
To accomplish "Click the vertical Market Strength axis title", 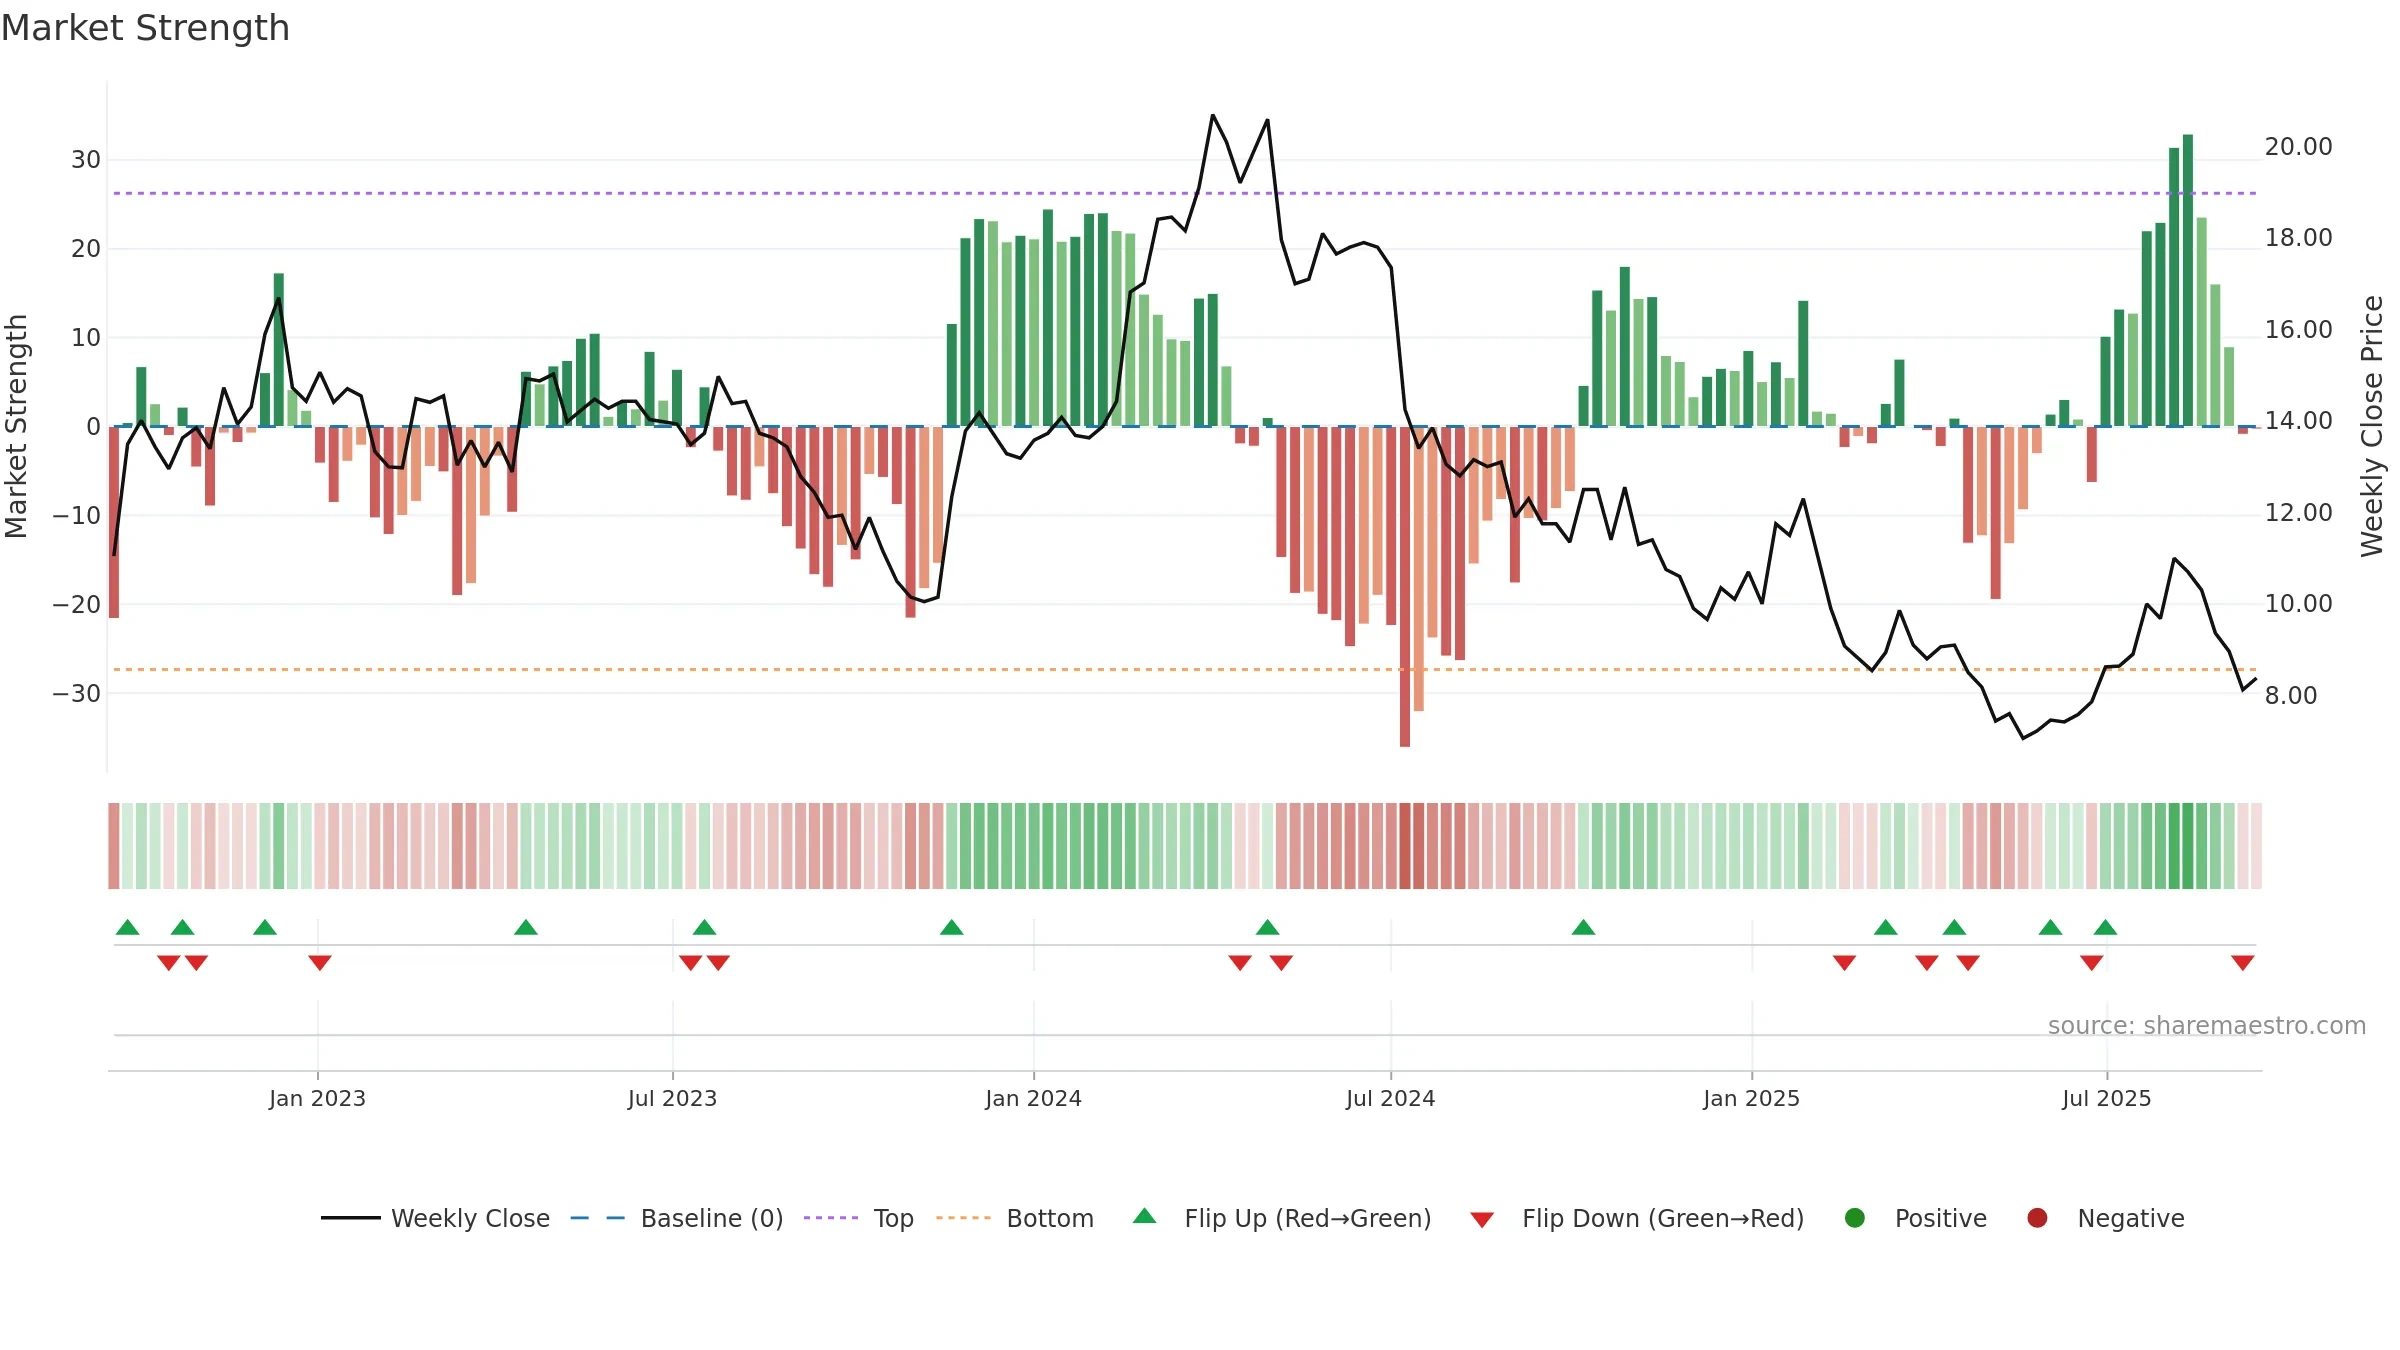I will pos(16,426).
